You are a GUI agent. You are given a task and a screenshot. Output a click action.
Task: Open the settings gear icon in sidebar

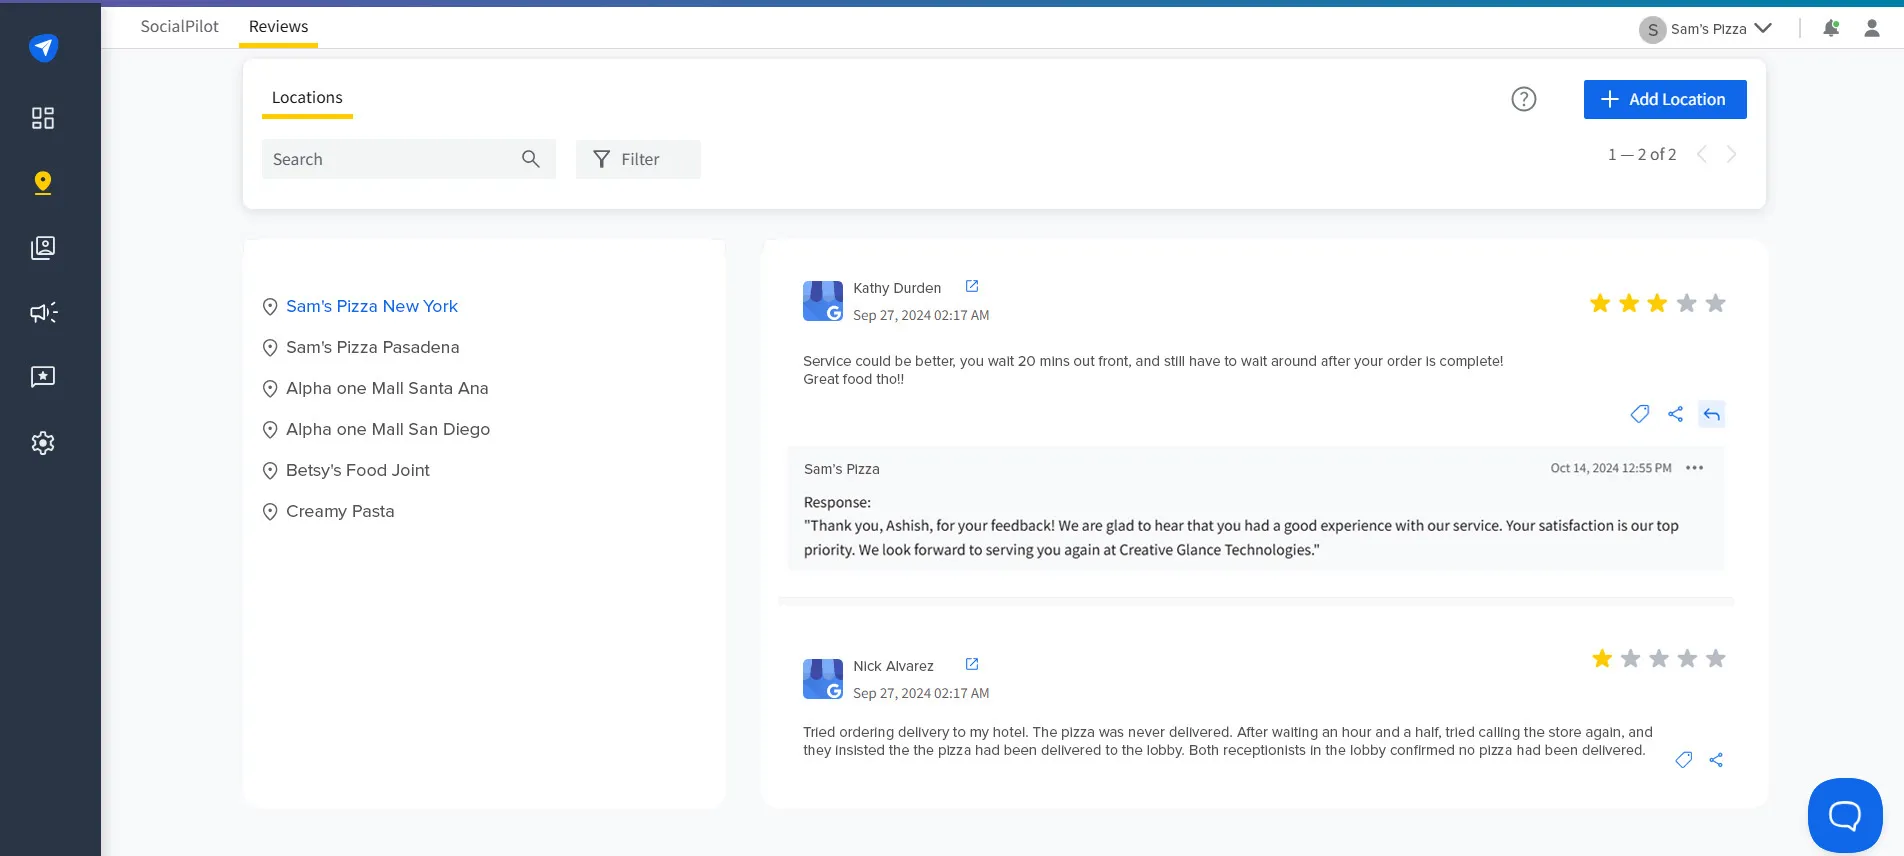pos(43,443)
